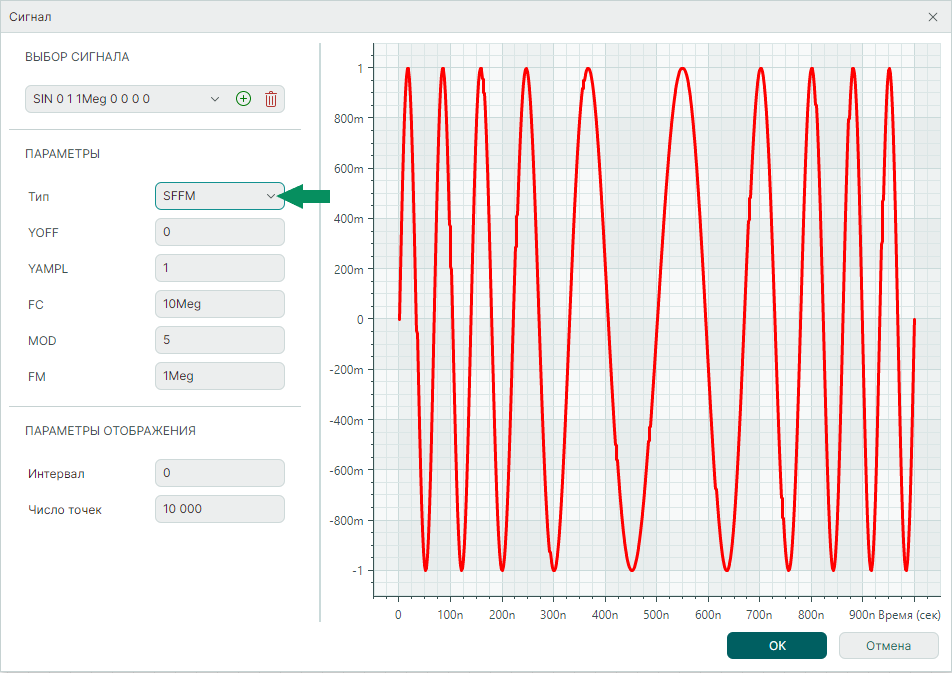
Task: Select the FC field containing 10Meg
Action: 220,304
